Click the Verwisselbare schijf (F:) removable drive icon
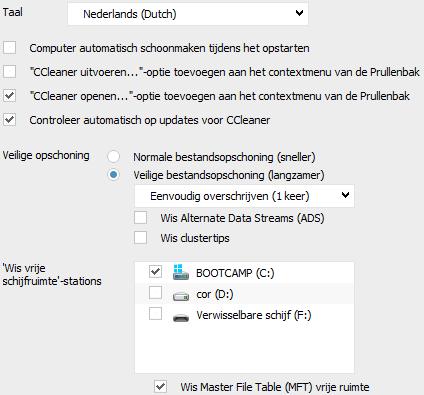 click(x=181, y=318)
